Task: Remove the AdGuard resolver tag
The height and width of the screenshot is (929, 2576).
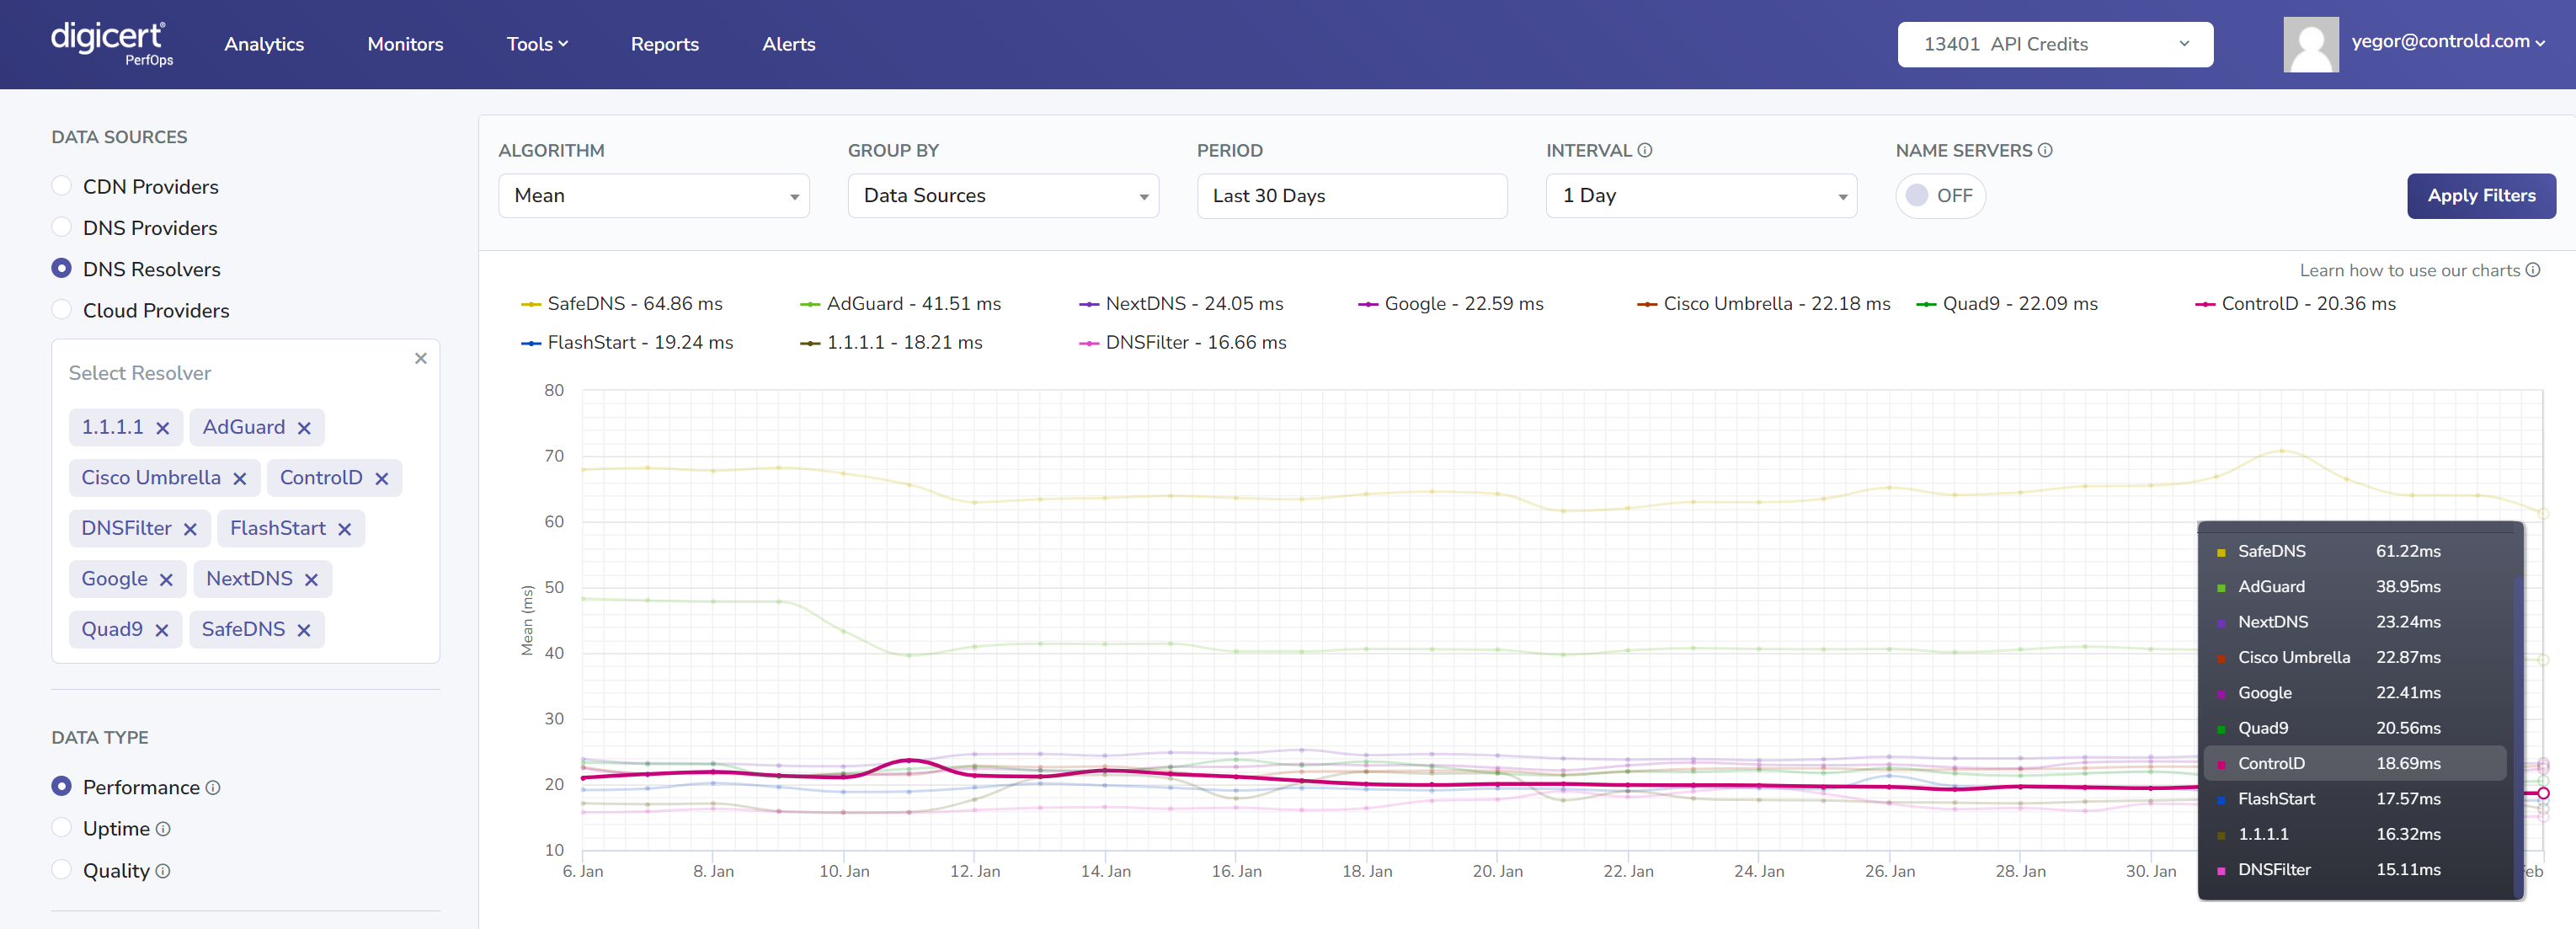Action: click(304, 428)
